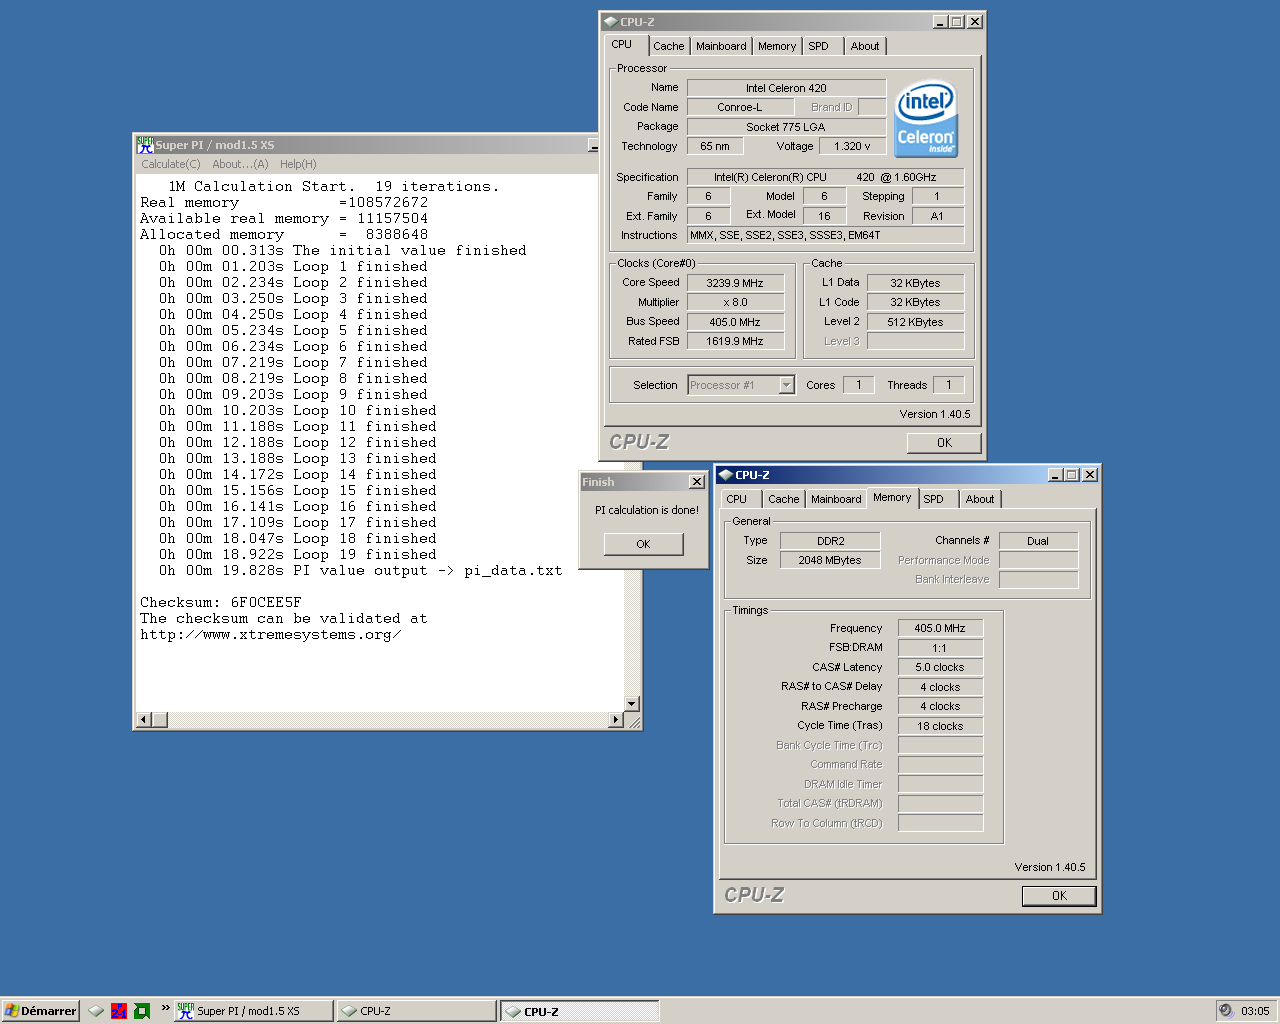Click the top CPU-Z window title icon
Screen dimensions: 1280x1024
(x=610, y=21)
